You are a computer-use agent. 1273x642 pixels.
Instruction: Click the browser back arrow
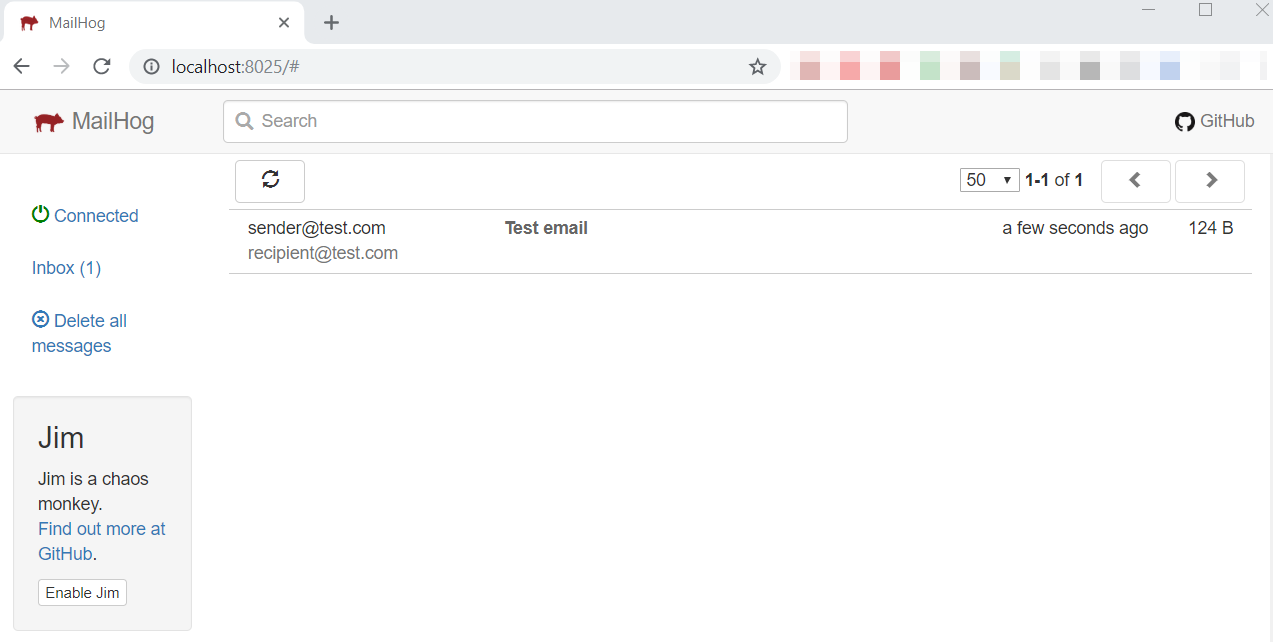[x=22, y=66]
